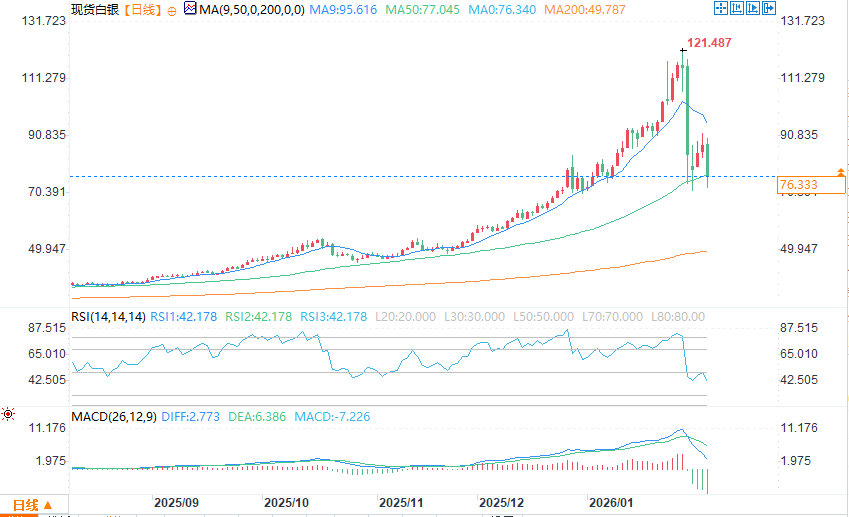Click the 121.487 high price label
Viewport: 849px width, 517px height.
coord(709,43)
